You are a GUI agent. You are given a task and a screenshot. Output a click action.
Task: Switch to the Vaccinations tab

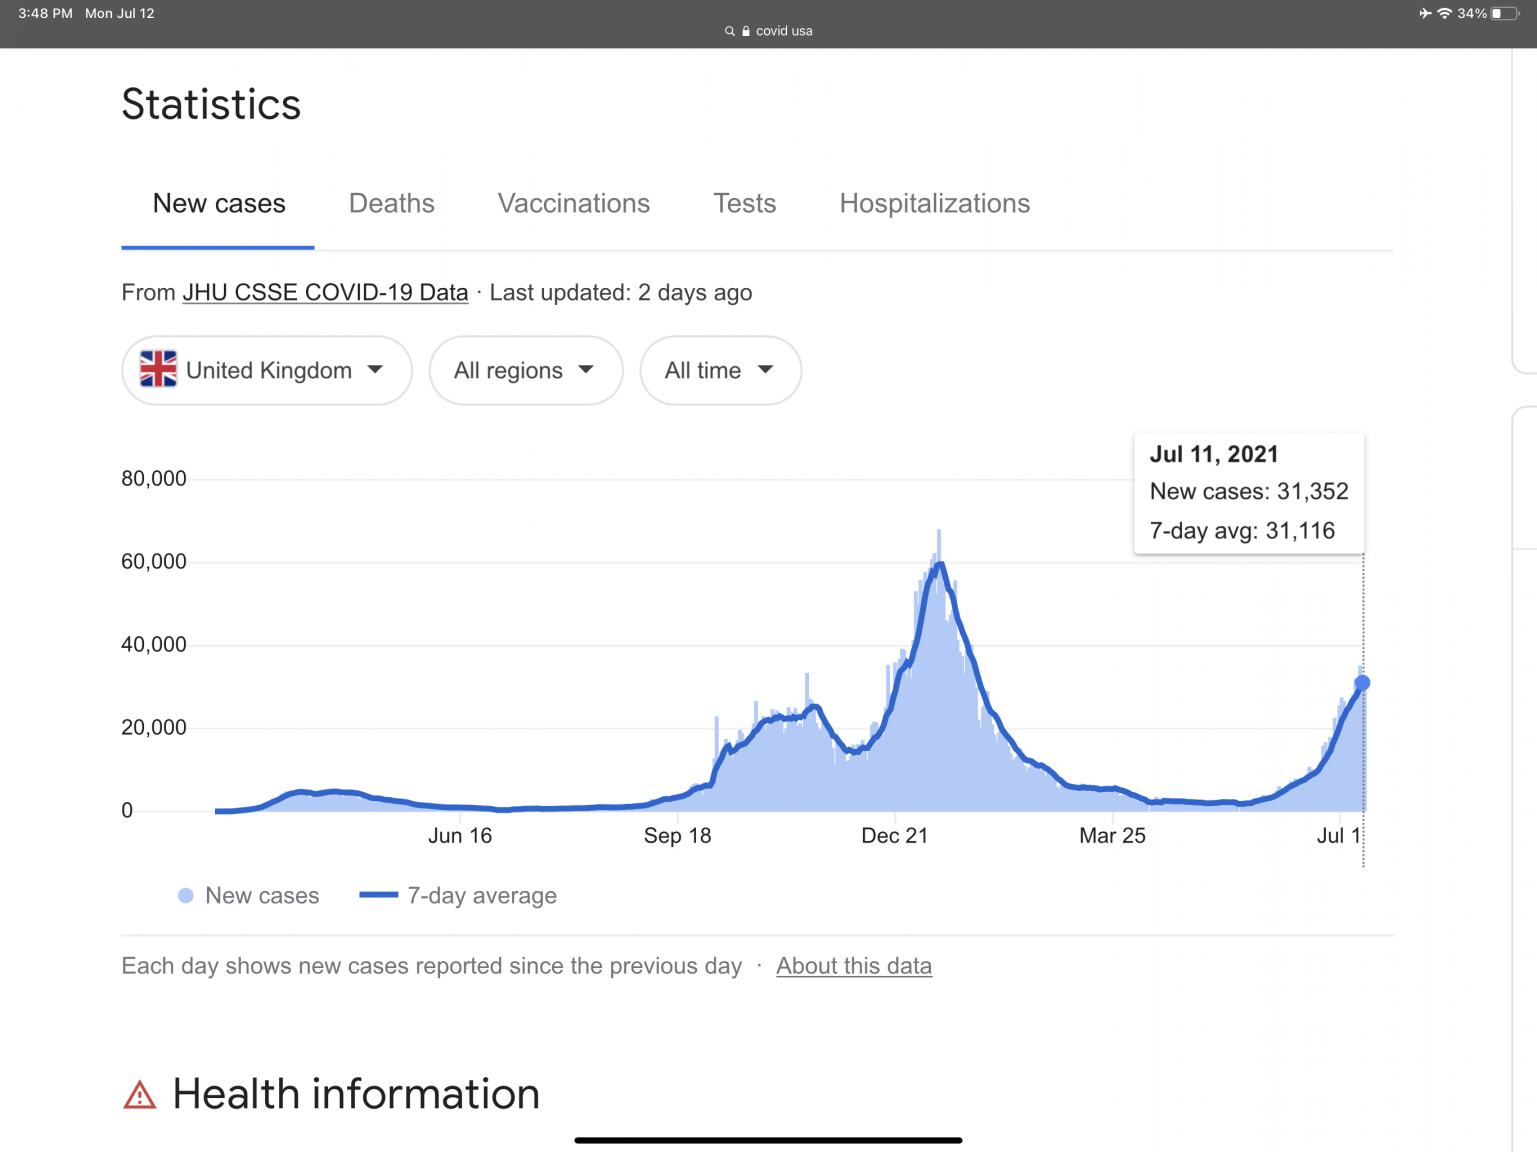573,204
